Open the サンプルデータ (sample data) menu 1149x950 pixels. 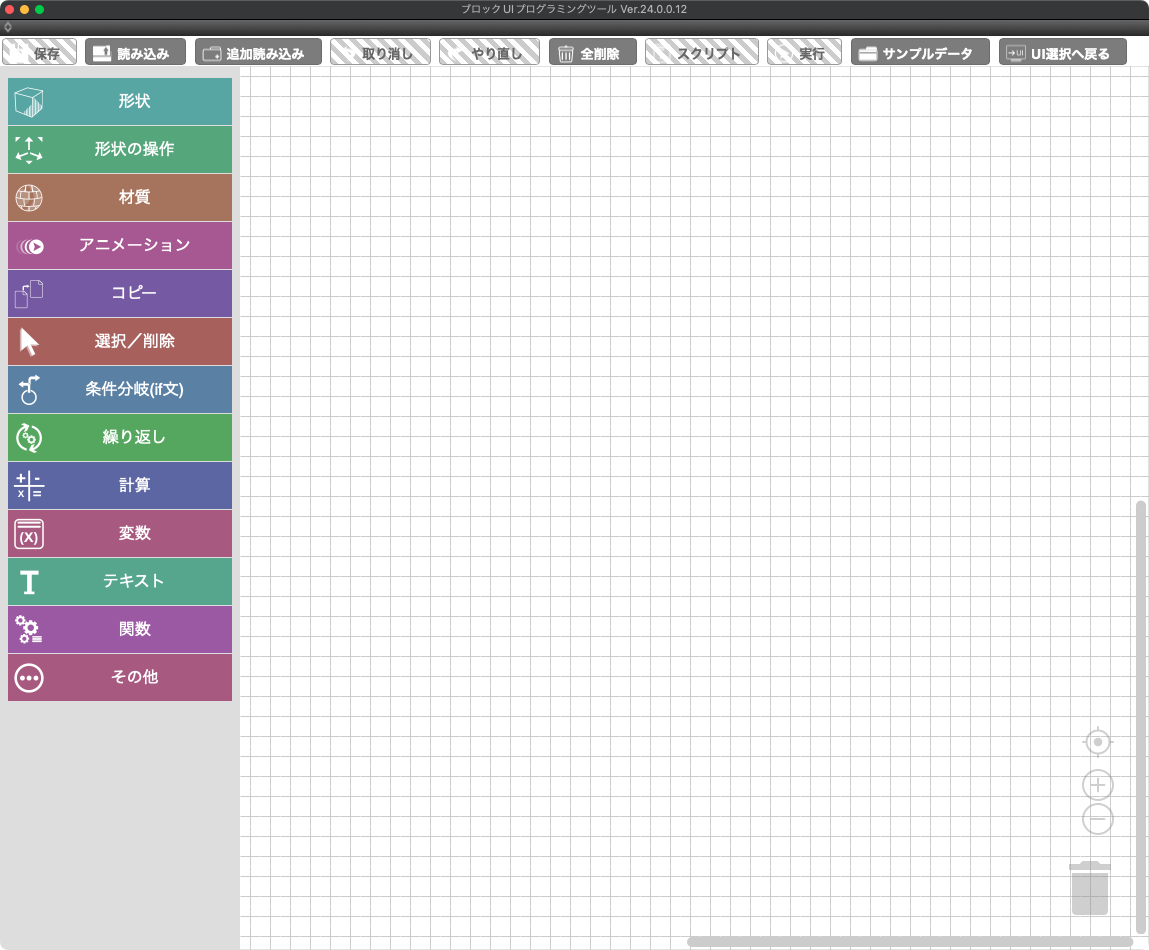[x=920, y=53]
